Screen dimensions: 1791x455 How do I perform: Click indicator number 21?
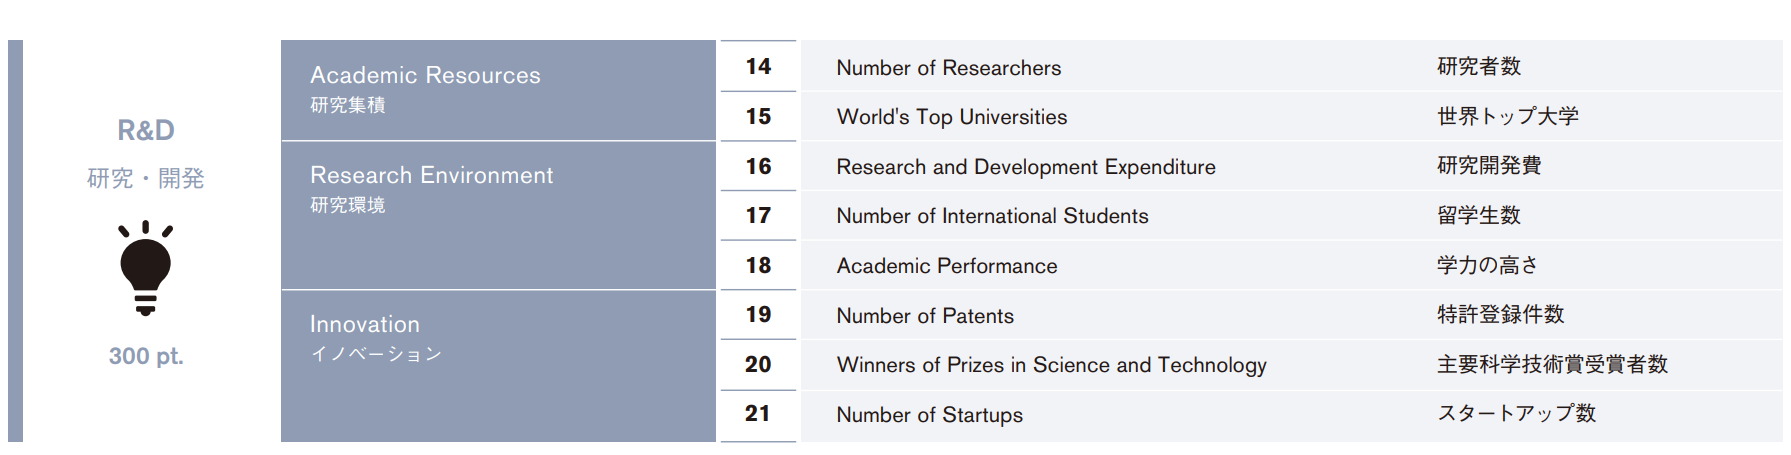tap(758, 414)
